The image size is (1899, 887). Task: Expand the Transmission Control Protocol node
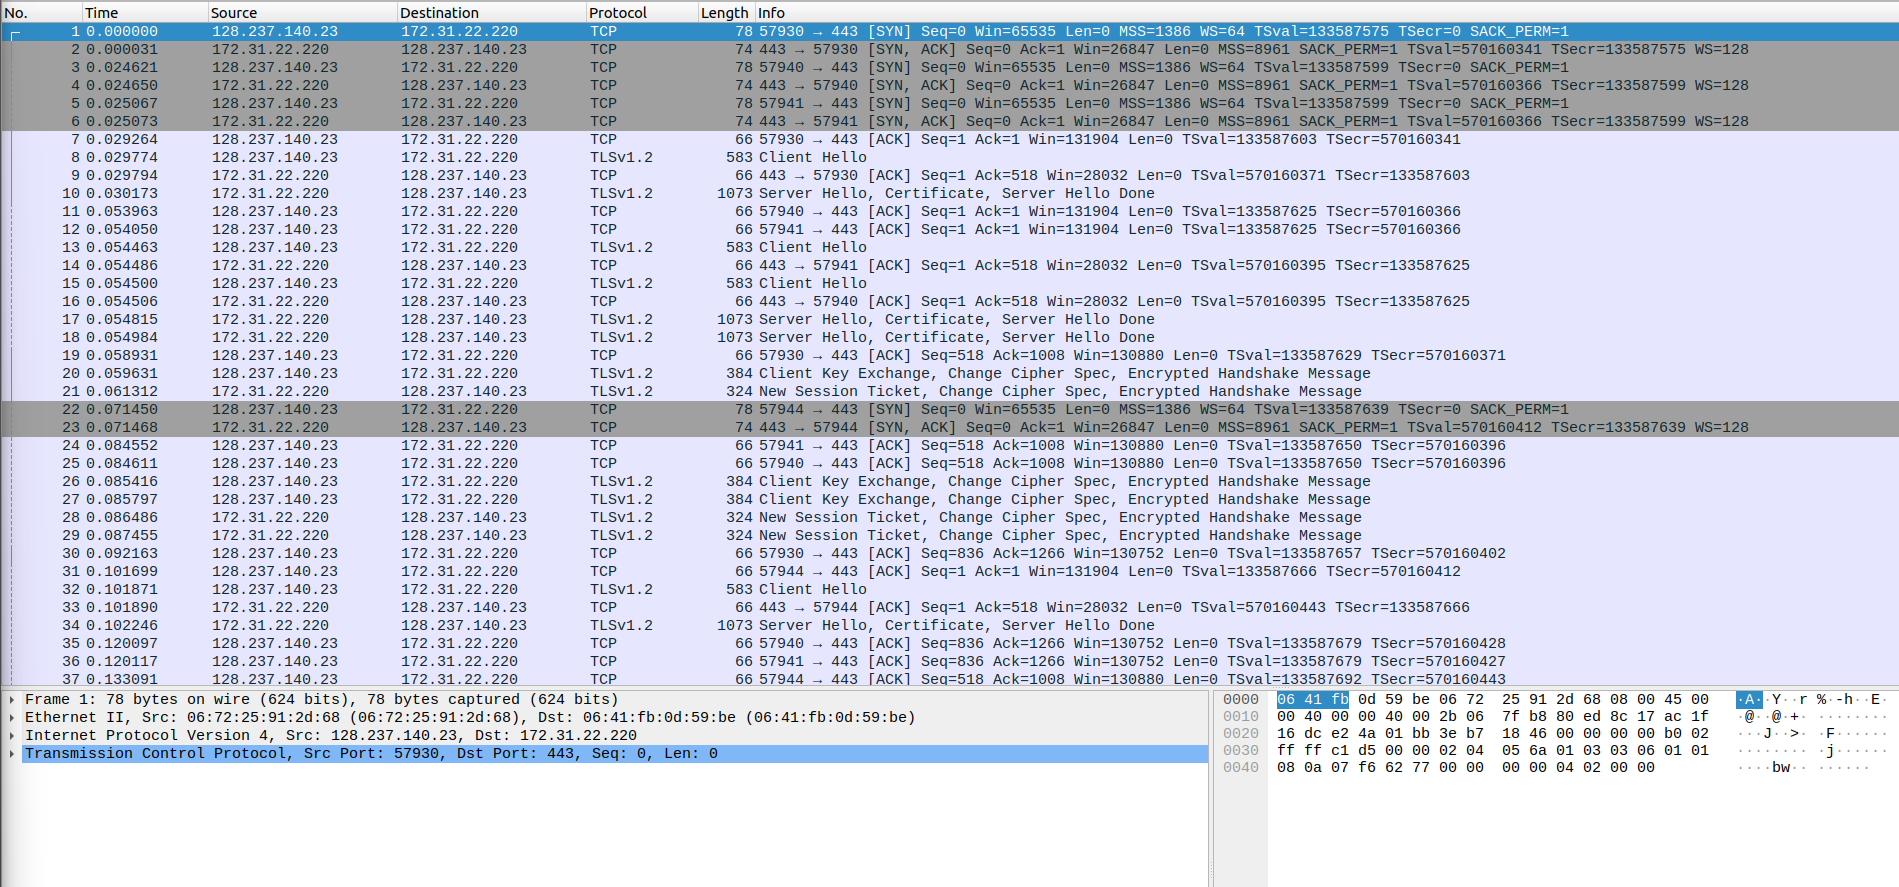[x=12, y=754]
